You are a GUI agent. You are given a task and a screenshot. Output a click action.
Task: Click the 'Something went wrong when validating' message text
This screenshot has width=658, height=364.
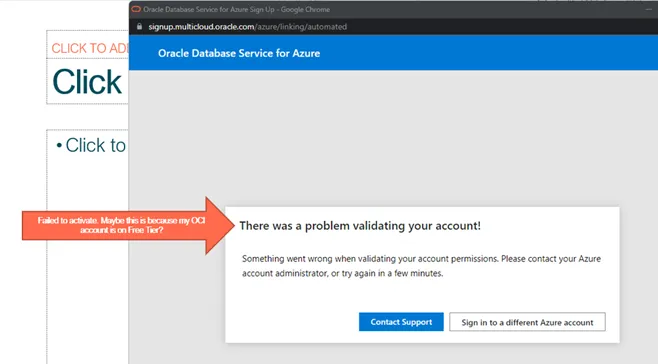point(421,266)
